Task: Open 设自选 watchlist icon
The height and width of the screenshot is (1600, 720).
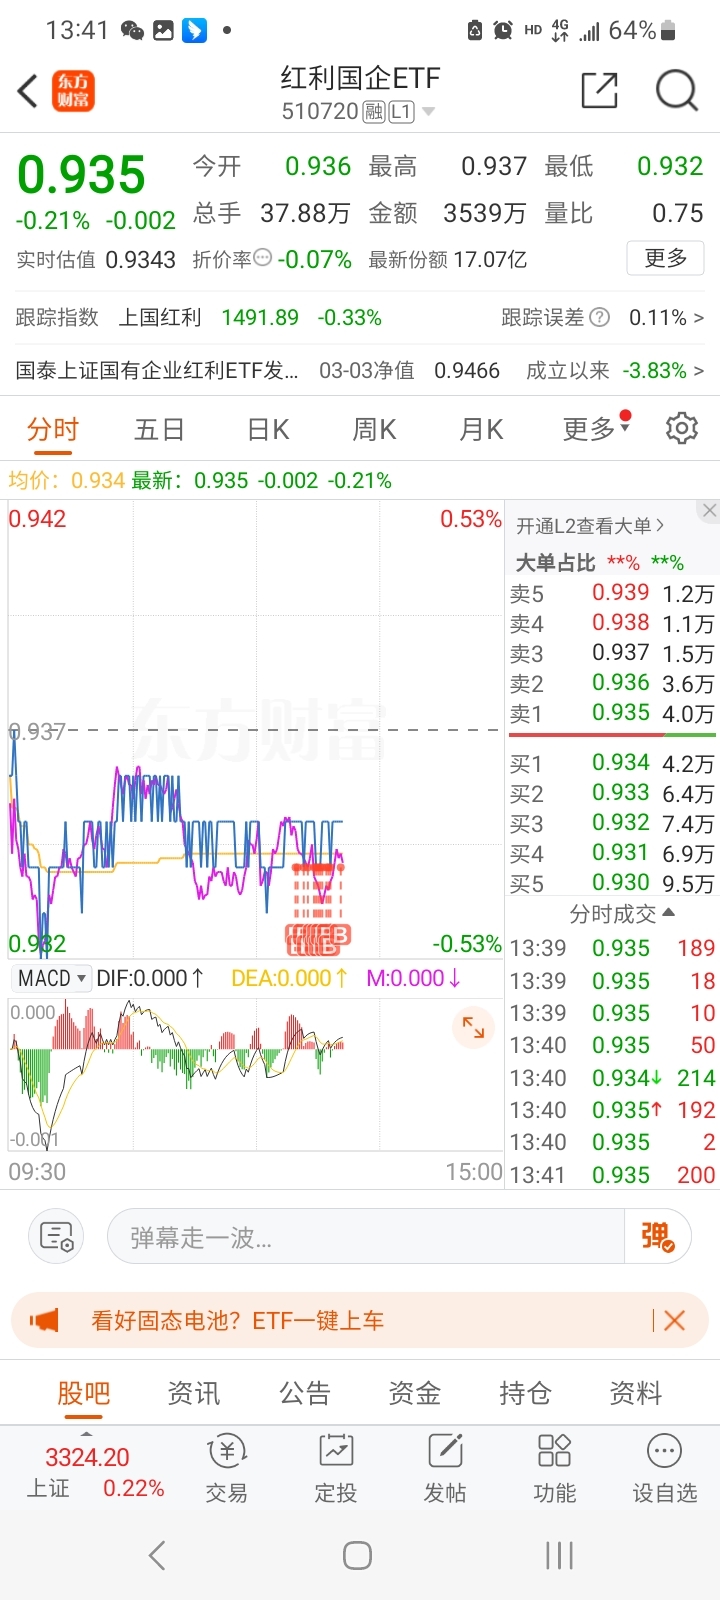Action: (664, 1468)
